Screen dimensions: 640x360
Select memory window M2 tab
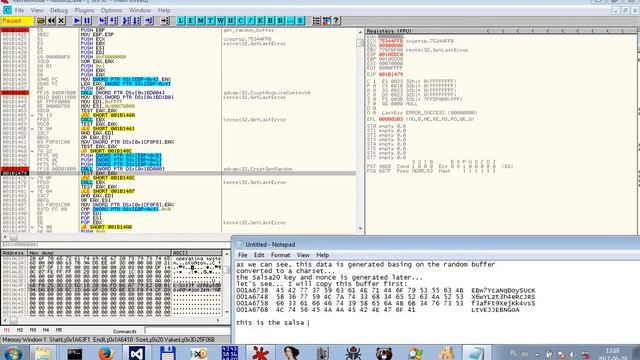coord(20,330)
